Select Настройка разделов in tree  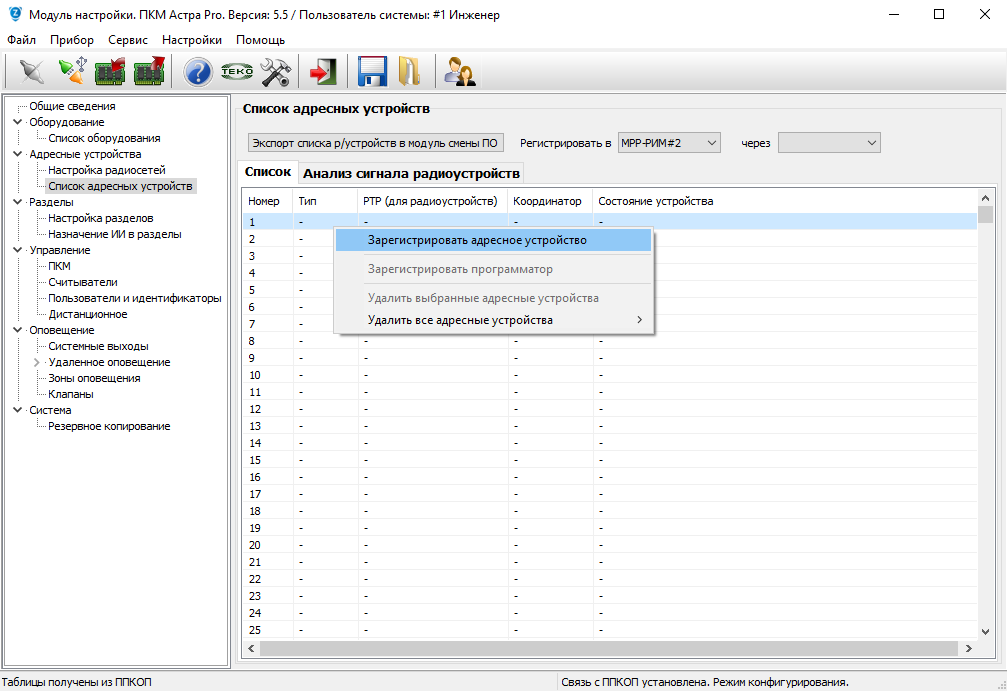point(101,218)
